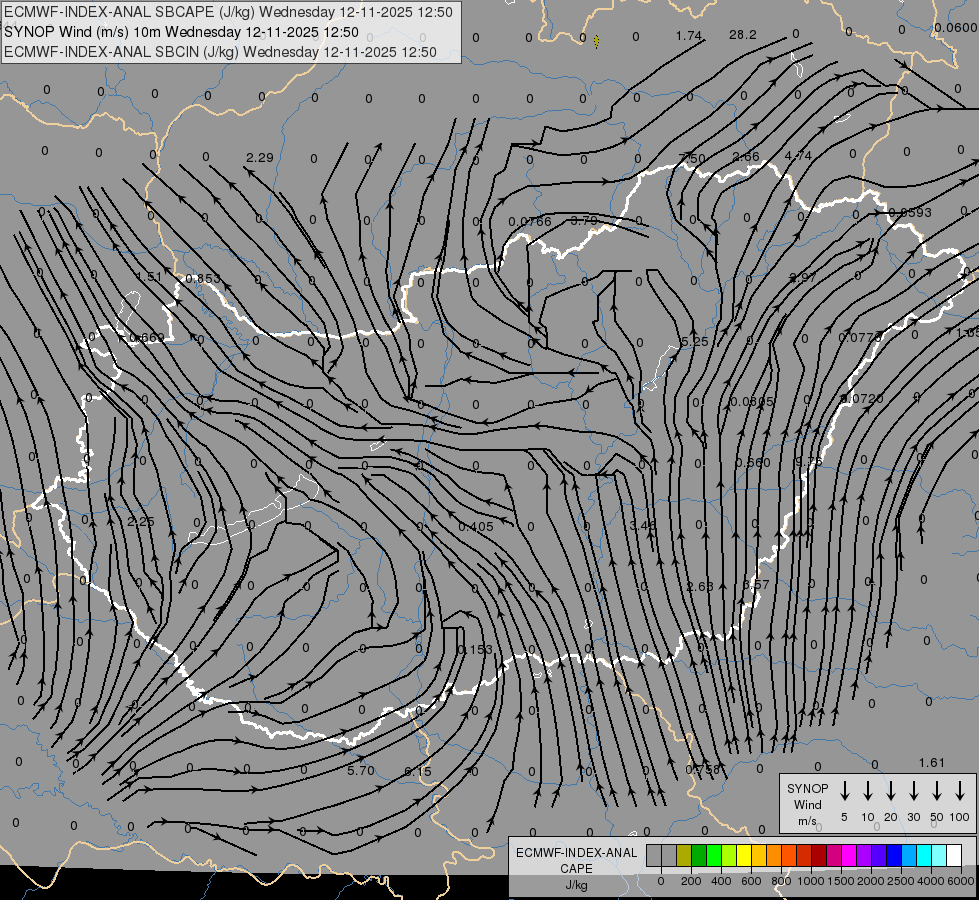Click the 1000 tick label on CAPE scale

810,881
